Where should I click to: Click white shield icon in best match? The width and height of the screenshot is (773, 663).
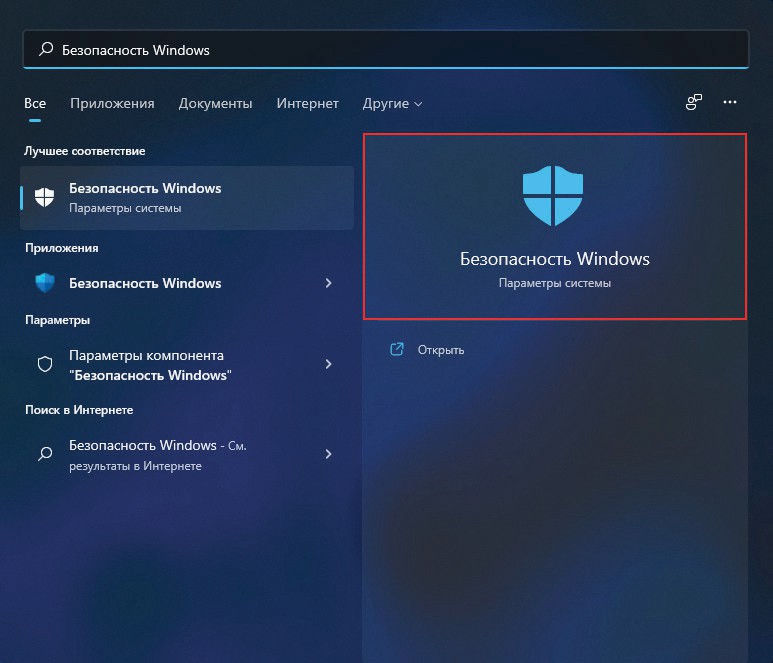(45, 197)
